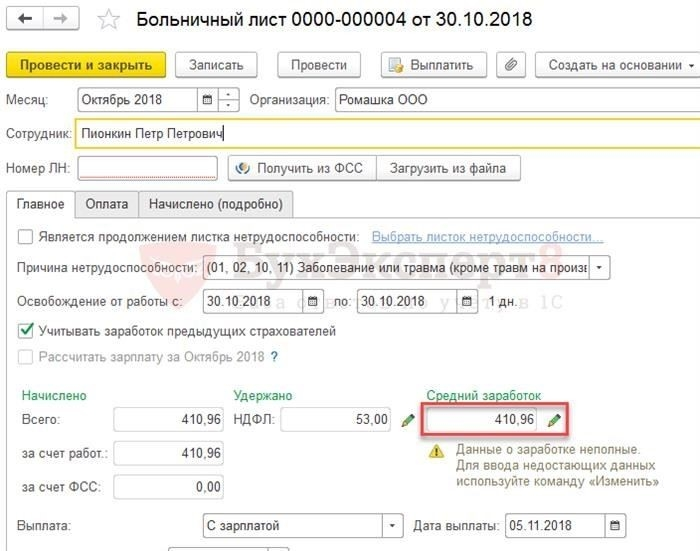Open Выбрать листок нетрудоспособности link

click(488, 237)
